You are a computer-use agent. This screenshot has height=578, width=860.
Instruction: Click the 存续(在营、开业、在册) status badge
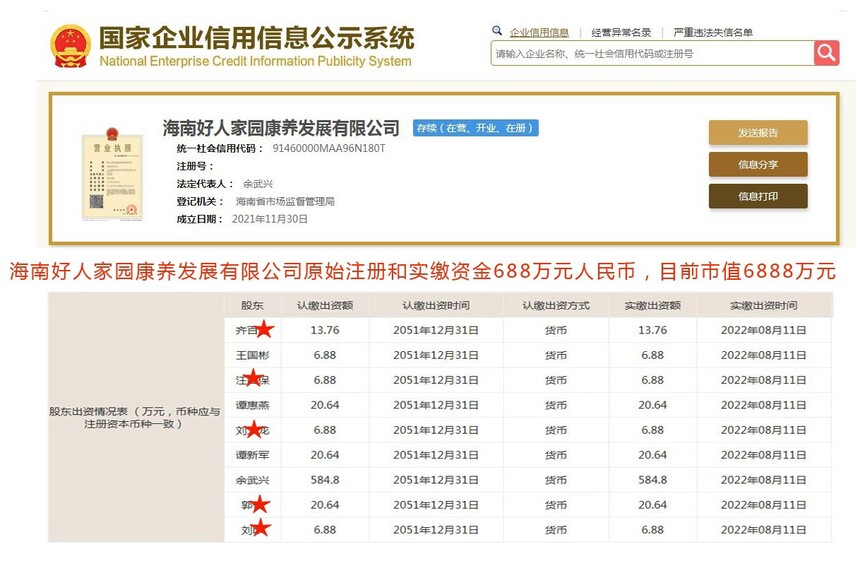476,128
